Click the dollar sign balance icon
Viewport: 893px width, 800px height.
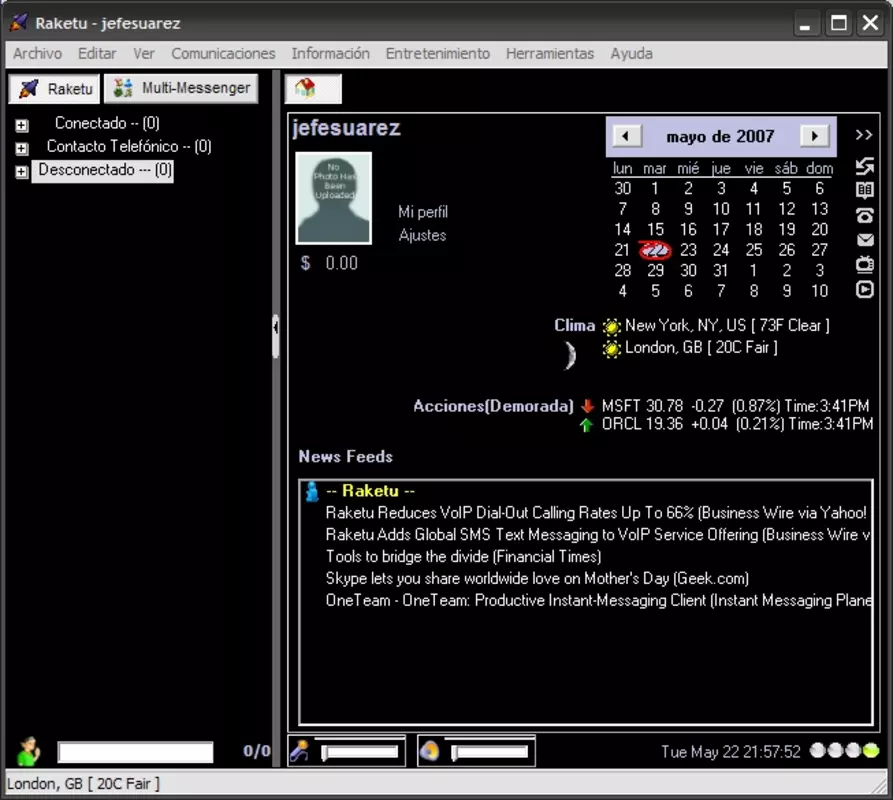click(306, 263)
